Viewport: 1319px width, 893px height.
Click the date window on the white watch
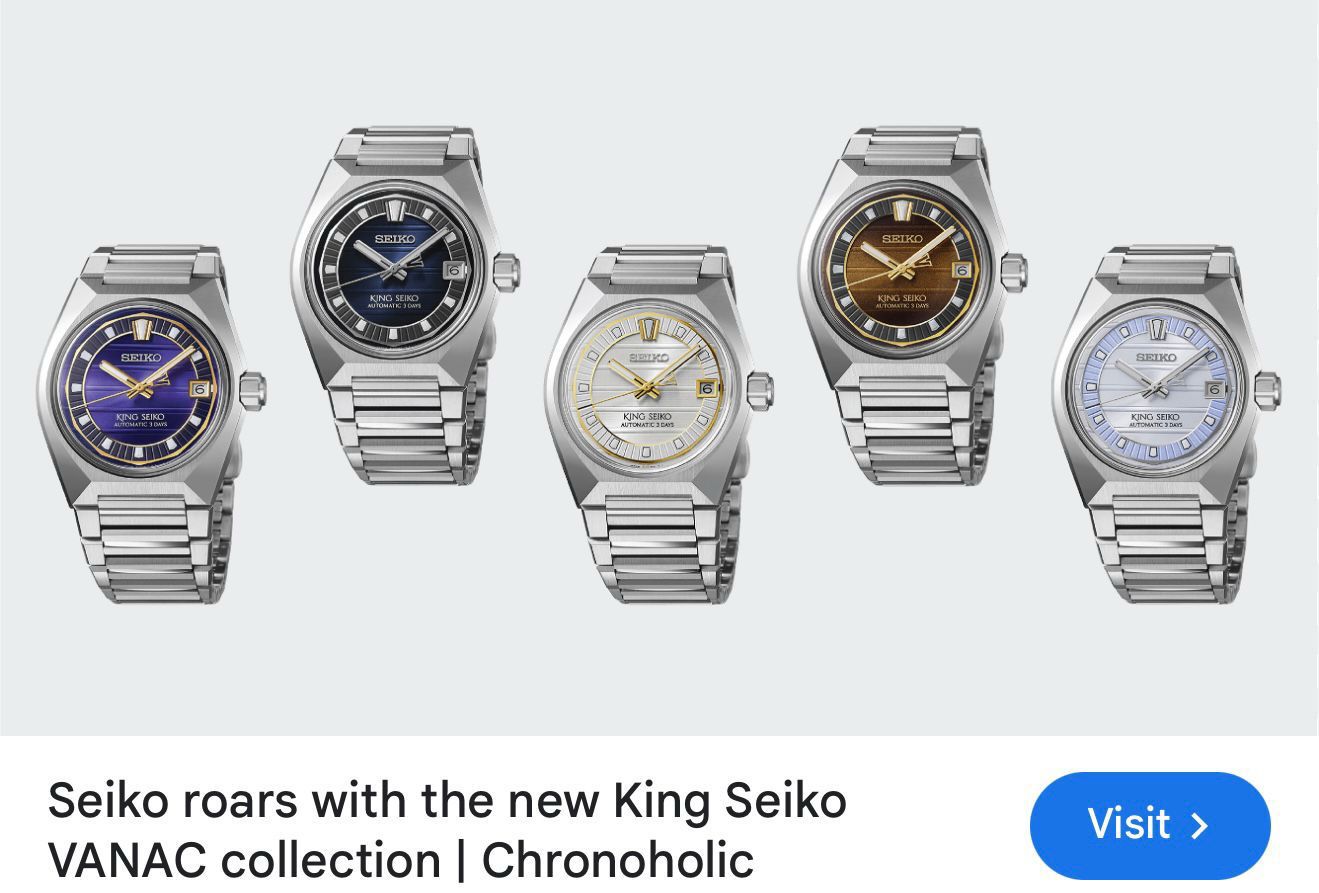click(x=708, y=388)
